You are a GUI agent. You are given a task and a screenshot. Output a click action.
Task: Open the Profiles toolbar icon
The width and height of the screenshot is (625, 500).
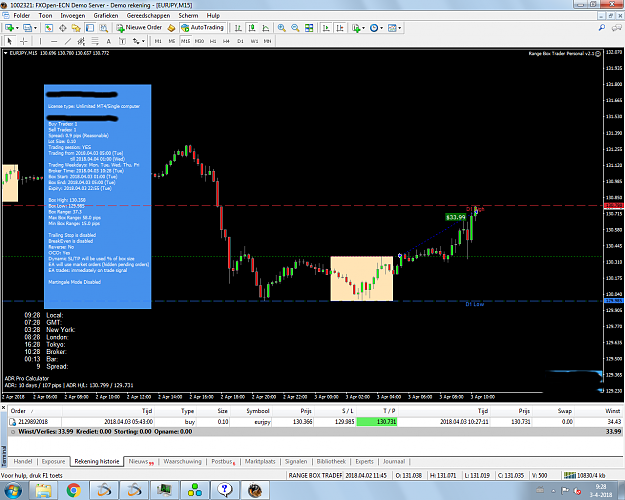point(28,28)
